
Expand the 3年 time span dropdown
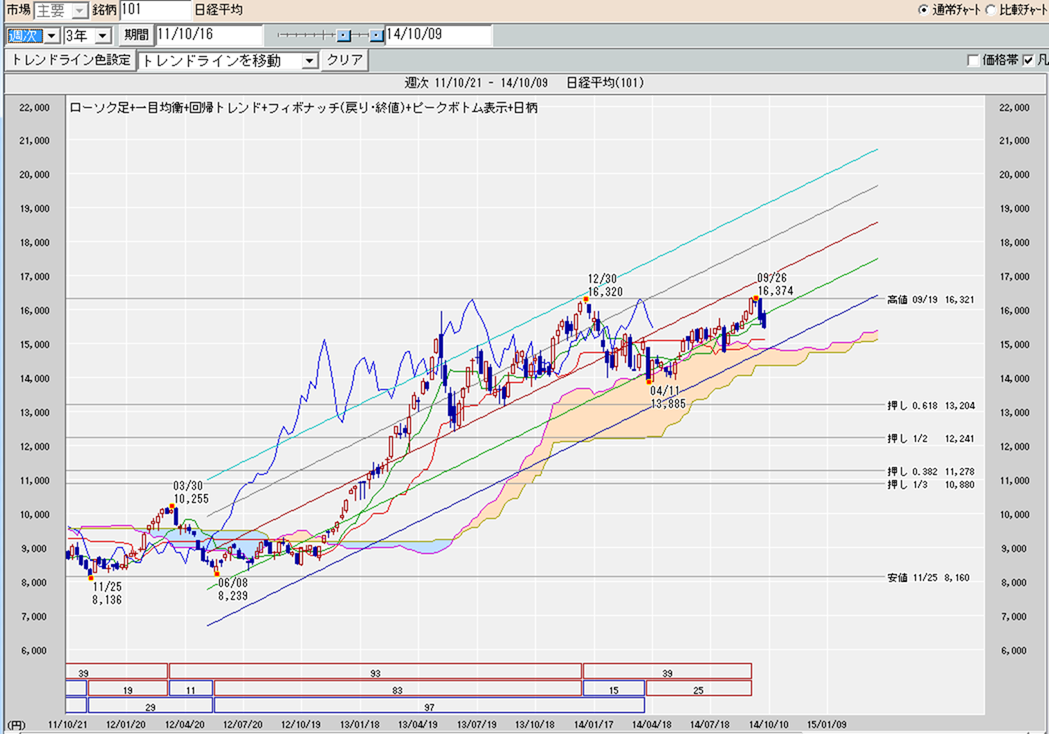click(x=87, y=35)
